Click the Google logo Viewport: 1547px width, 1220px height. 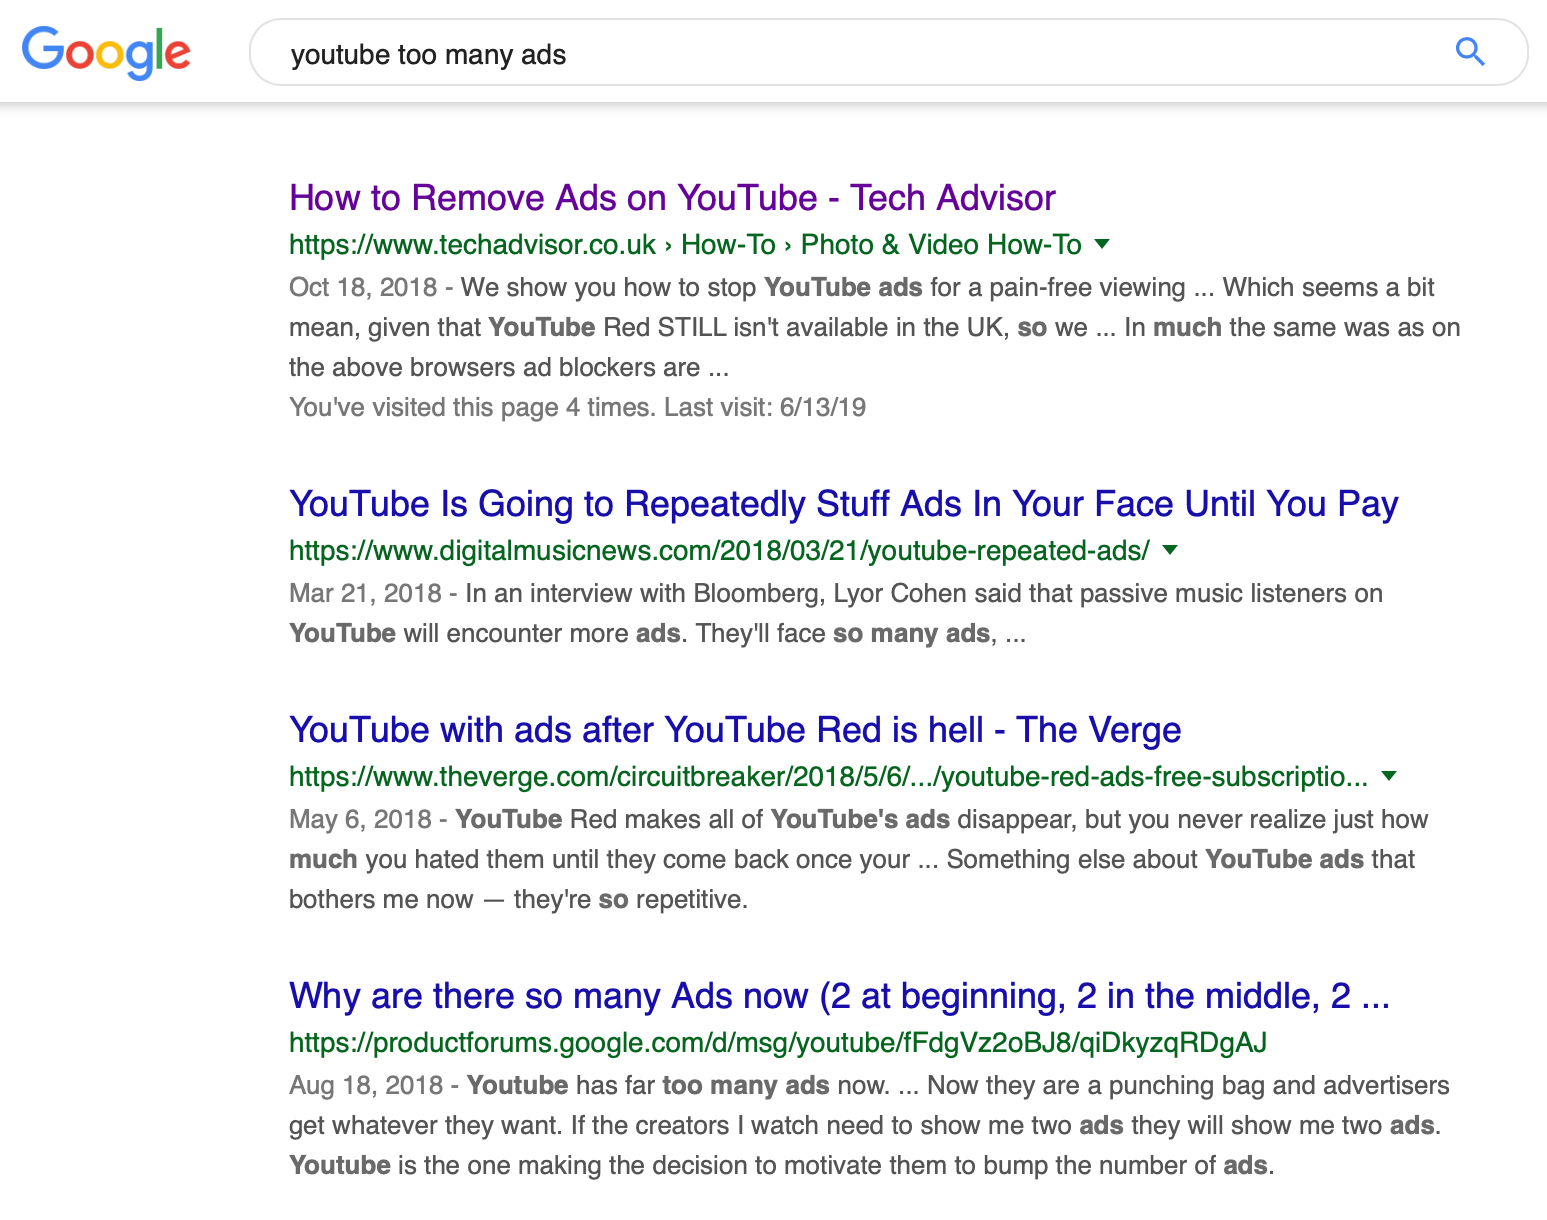106,52
